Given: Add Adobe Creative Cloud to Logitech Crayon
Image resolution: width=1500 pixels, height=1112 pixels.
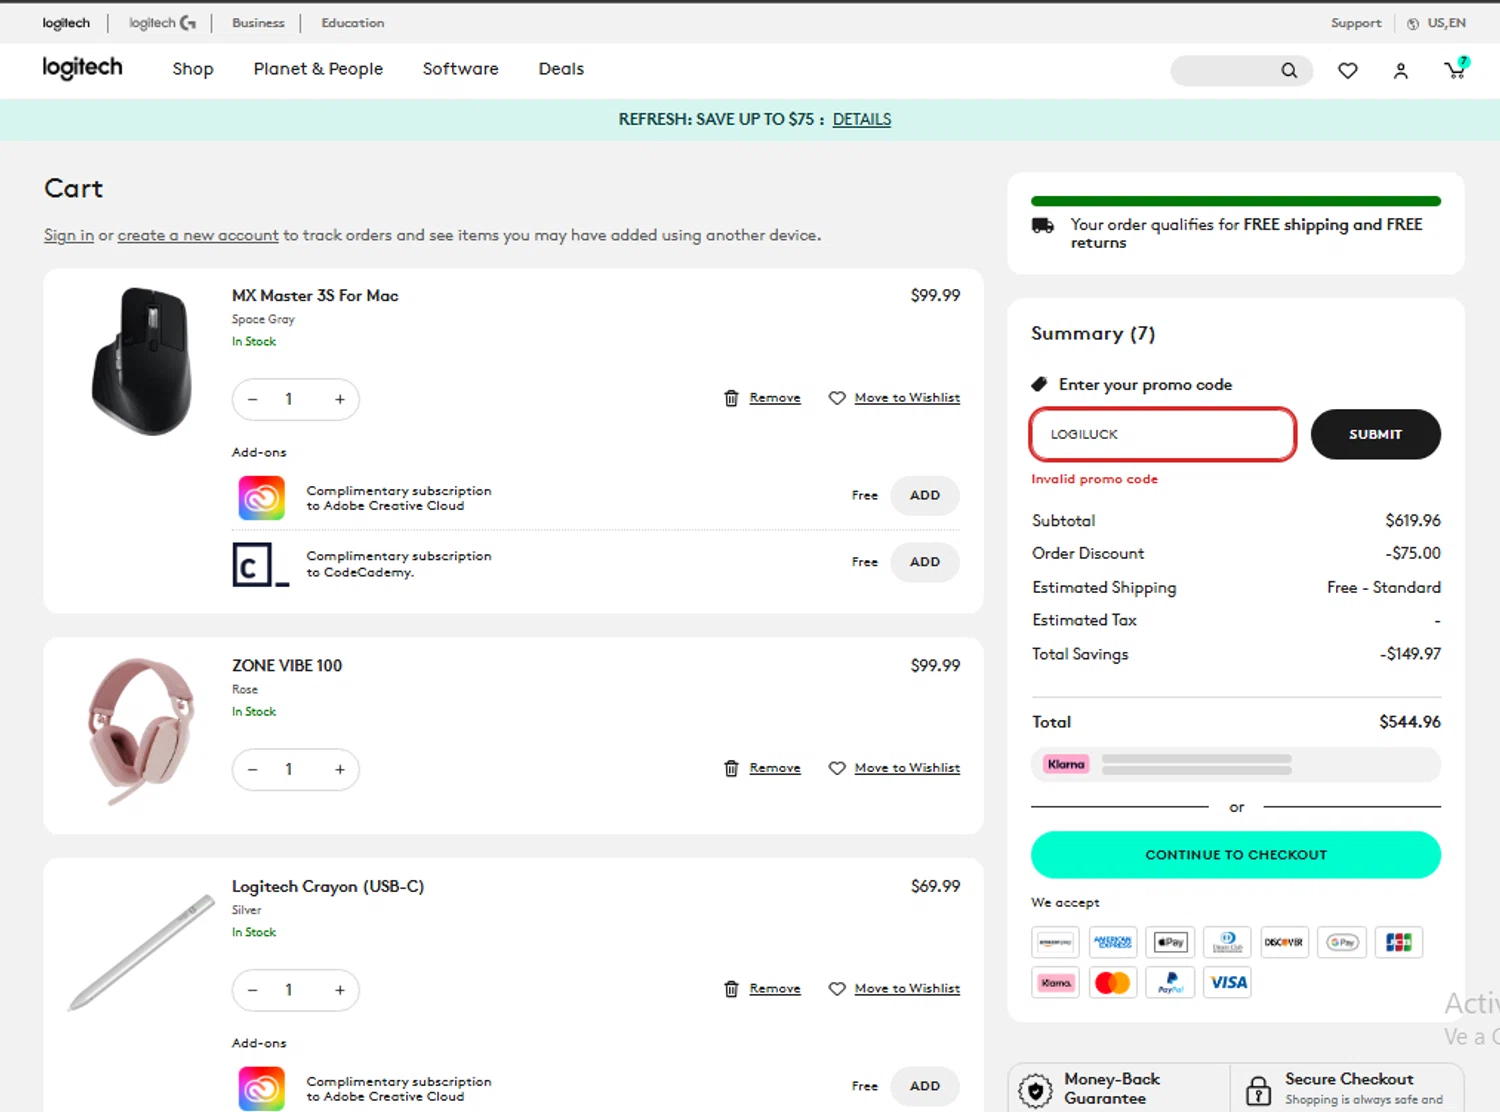Looking at the screenshot, I should [925, 1086].
